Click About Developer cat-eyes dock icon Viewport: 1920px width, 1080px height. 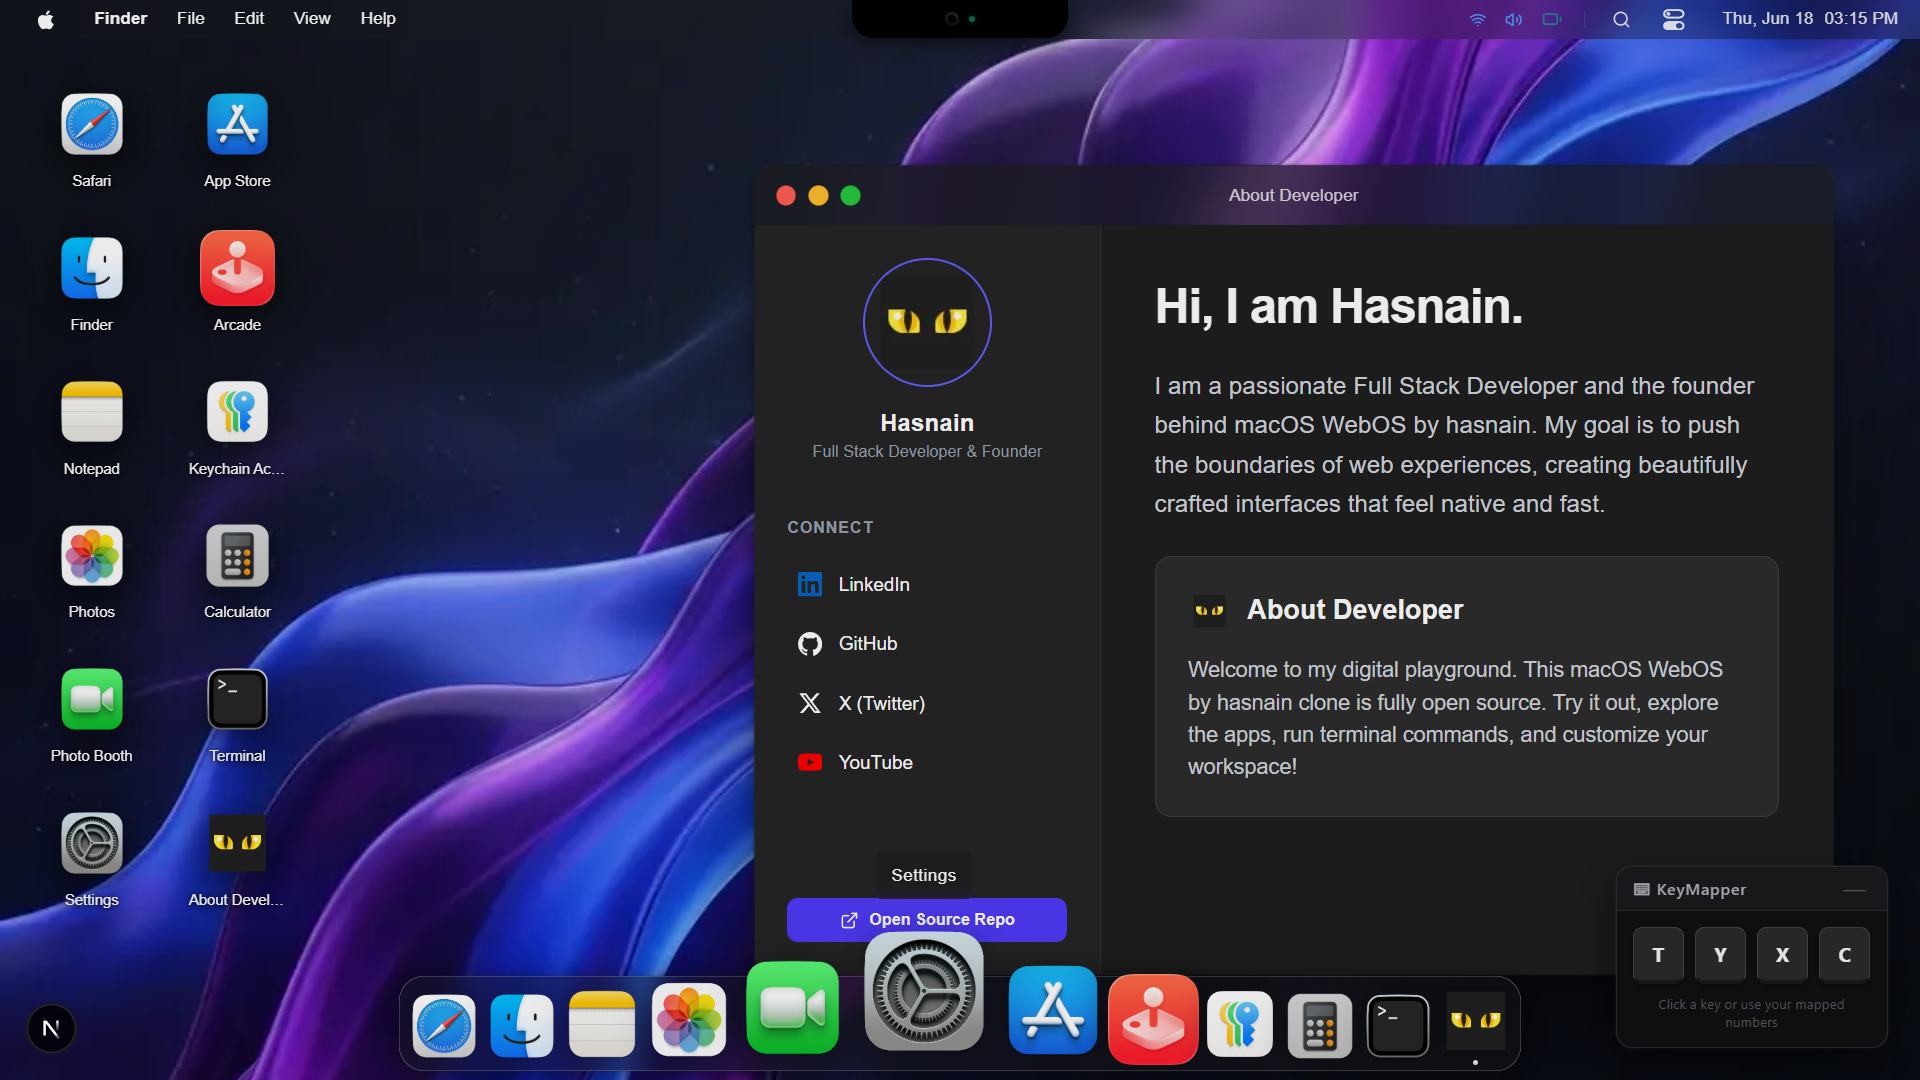coord(1476,1021)
